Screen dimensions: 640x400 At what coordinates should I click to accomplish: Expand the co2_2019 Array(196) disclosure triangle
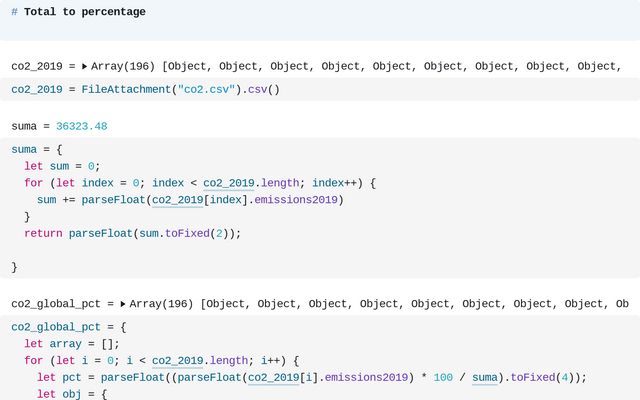point(84,66)
